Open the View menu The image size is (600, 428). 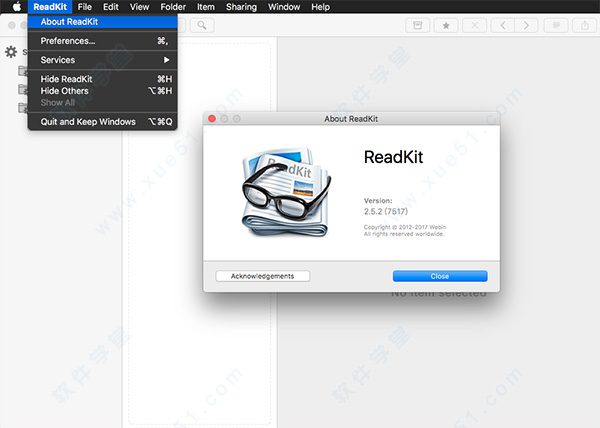click(139, 7)
